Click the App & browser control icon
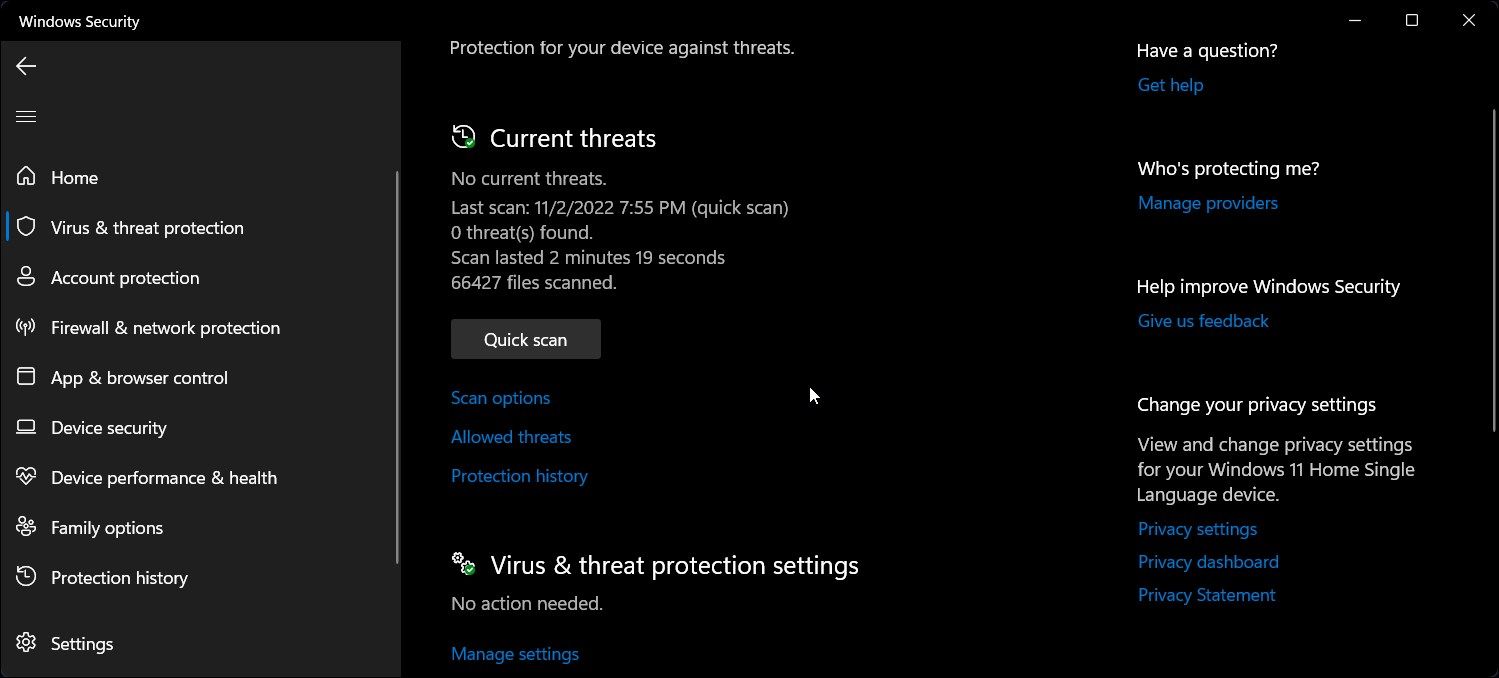Screen dimensions: 1499x678 (x=26, y=377)
